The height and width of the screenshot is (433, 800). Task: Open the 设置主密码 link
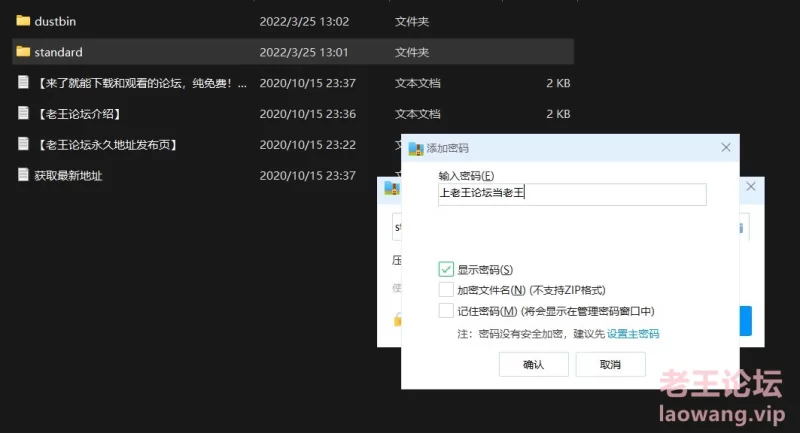633,334
